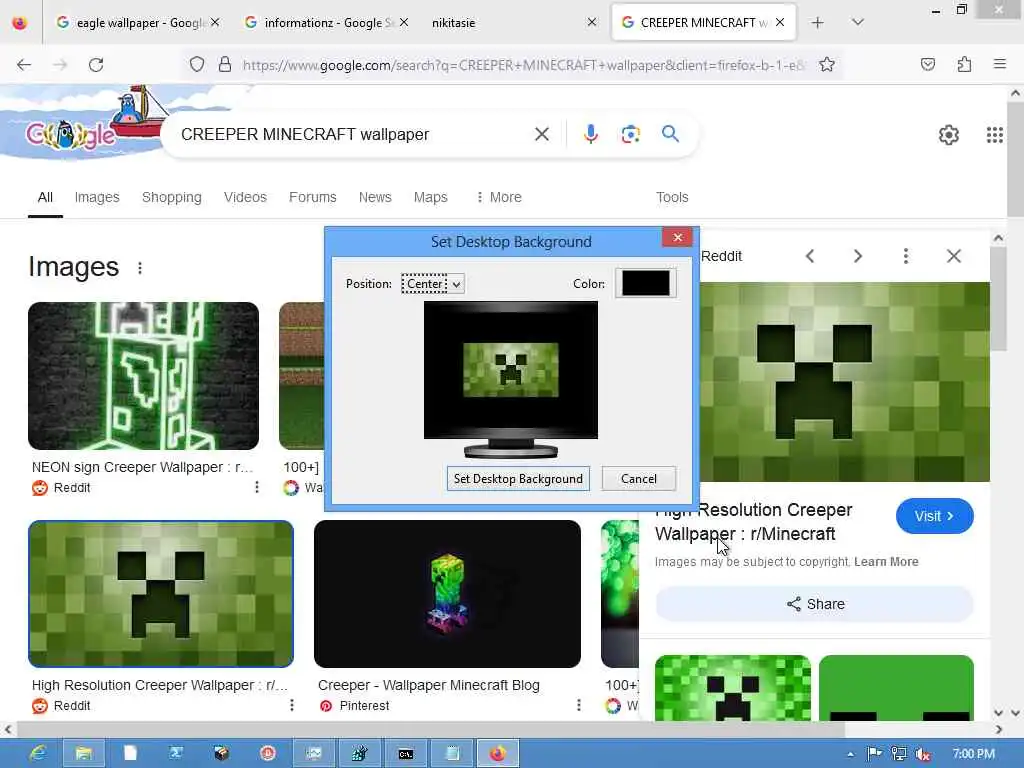Show hidden system tray icons
1024x768 pixels.
tap(850, 754)
